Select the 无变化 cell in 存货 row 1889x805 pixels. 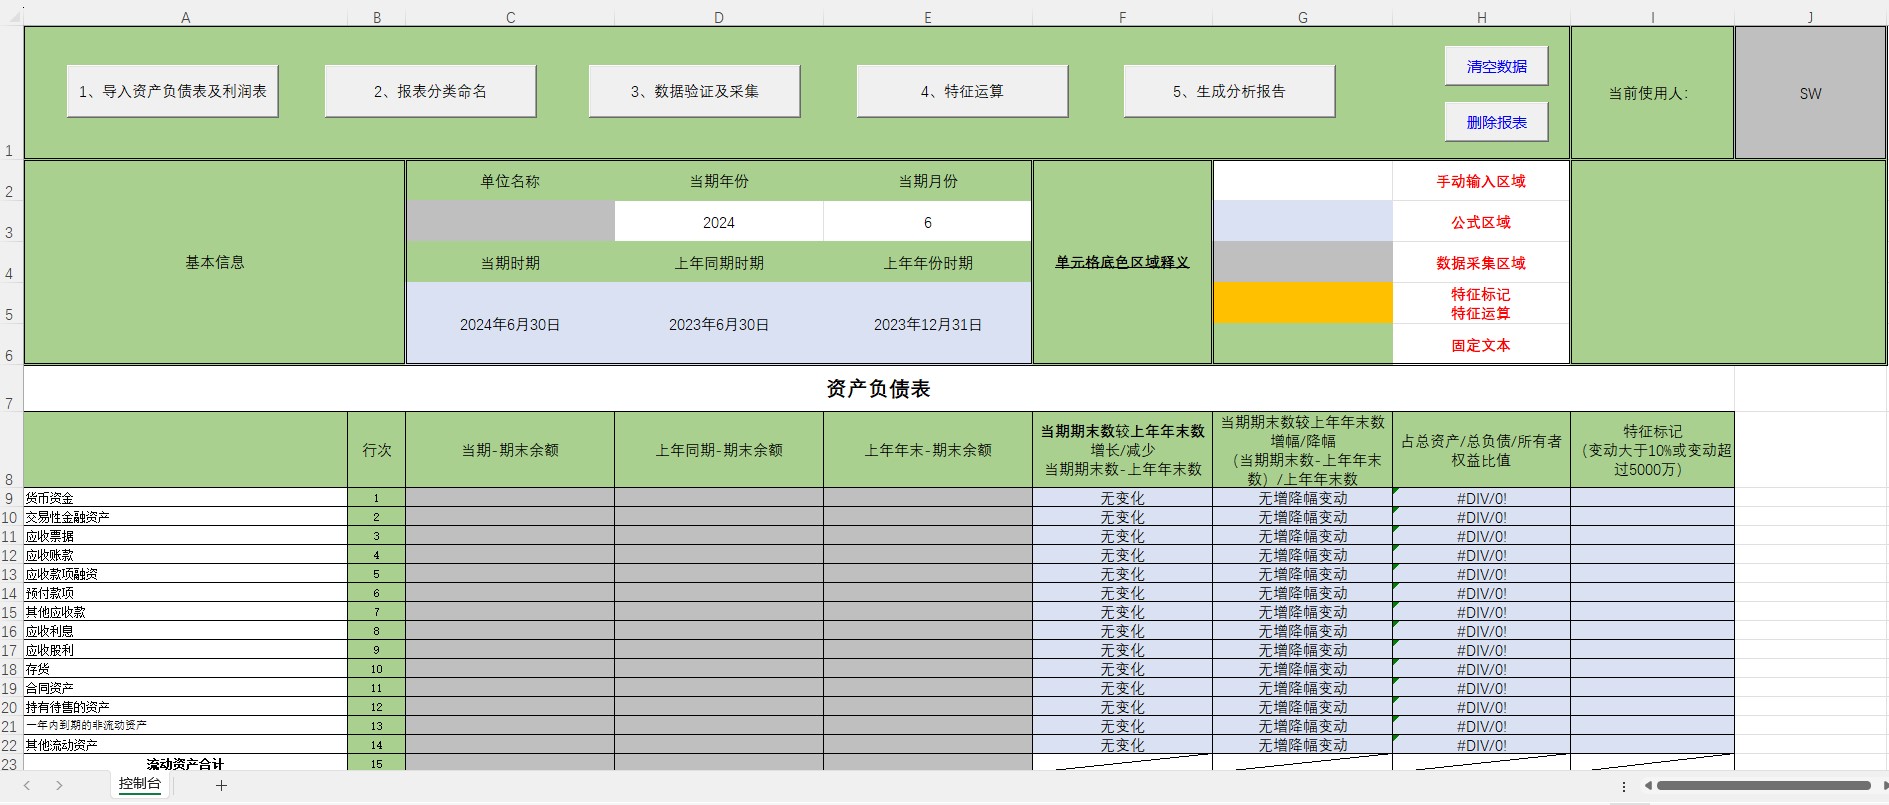tap(1122, 669)
